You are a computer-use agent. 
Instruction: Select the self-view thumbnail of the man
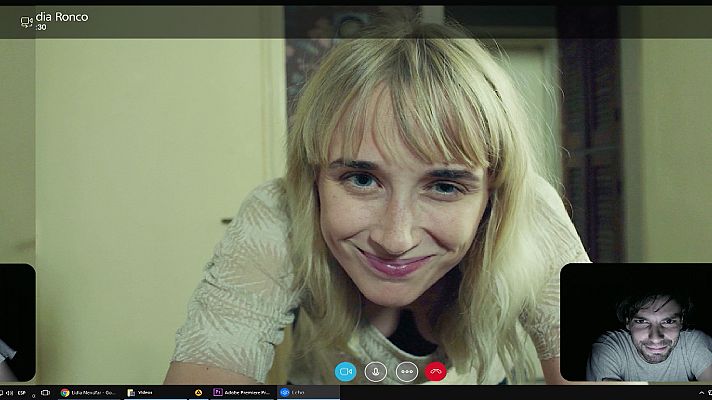[635, 322]
